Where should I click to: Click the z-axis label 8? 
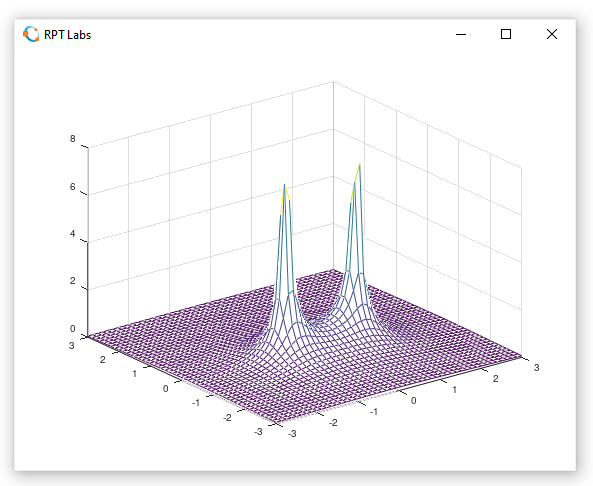tap(73, 139)
